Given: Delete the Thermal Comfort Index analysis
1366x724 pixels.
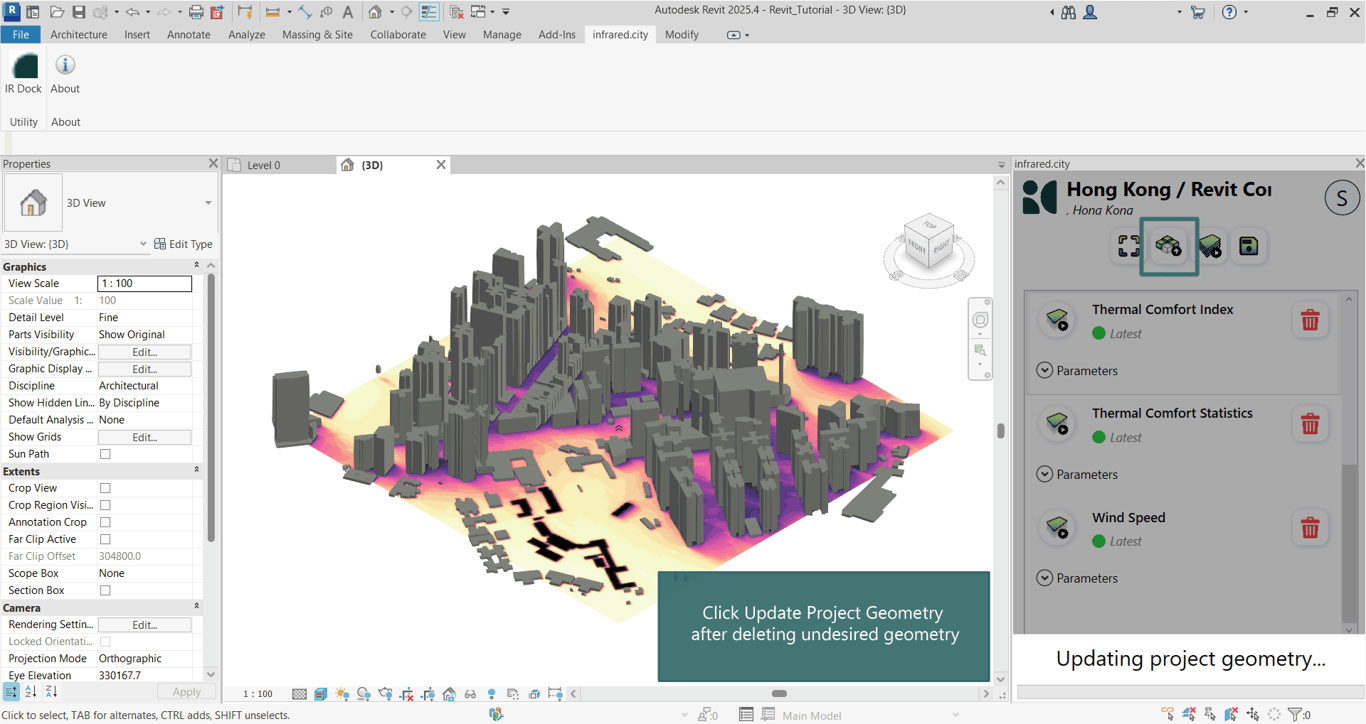Looking at the screenshot, I should 1309,321.
